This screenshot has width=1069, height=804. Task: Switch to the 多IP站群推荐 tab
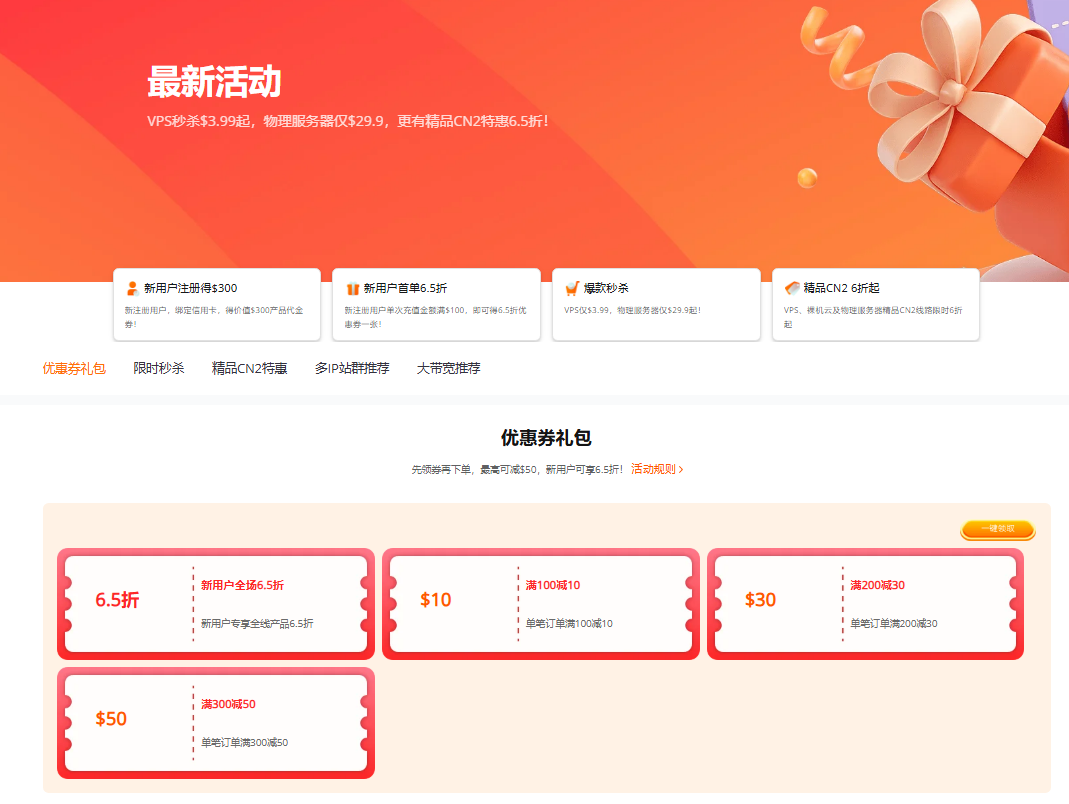[352, 368]
